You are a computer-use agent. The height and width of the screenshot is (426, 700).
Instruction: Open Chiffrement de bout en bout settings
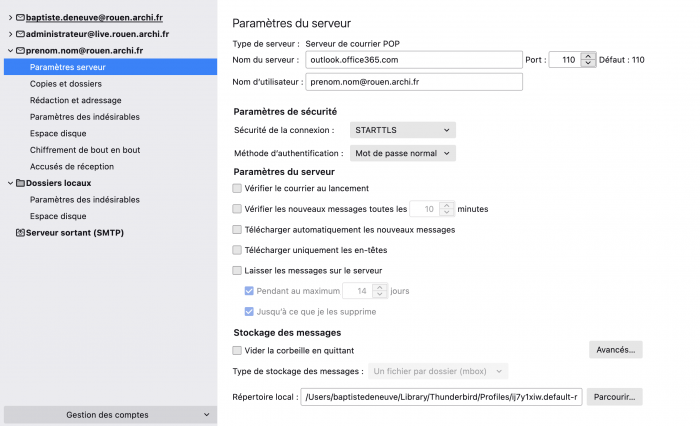point(85,150)
